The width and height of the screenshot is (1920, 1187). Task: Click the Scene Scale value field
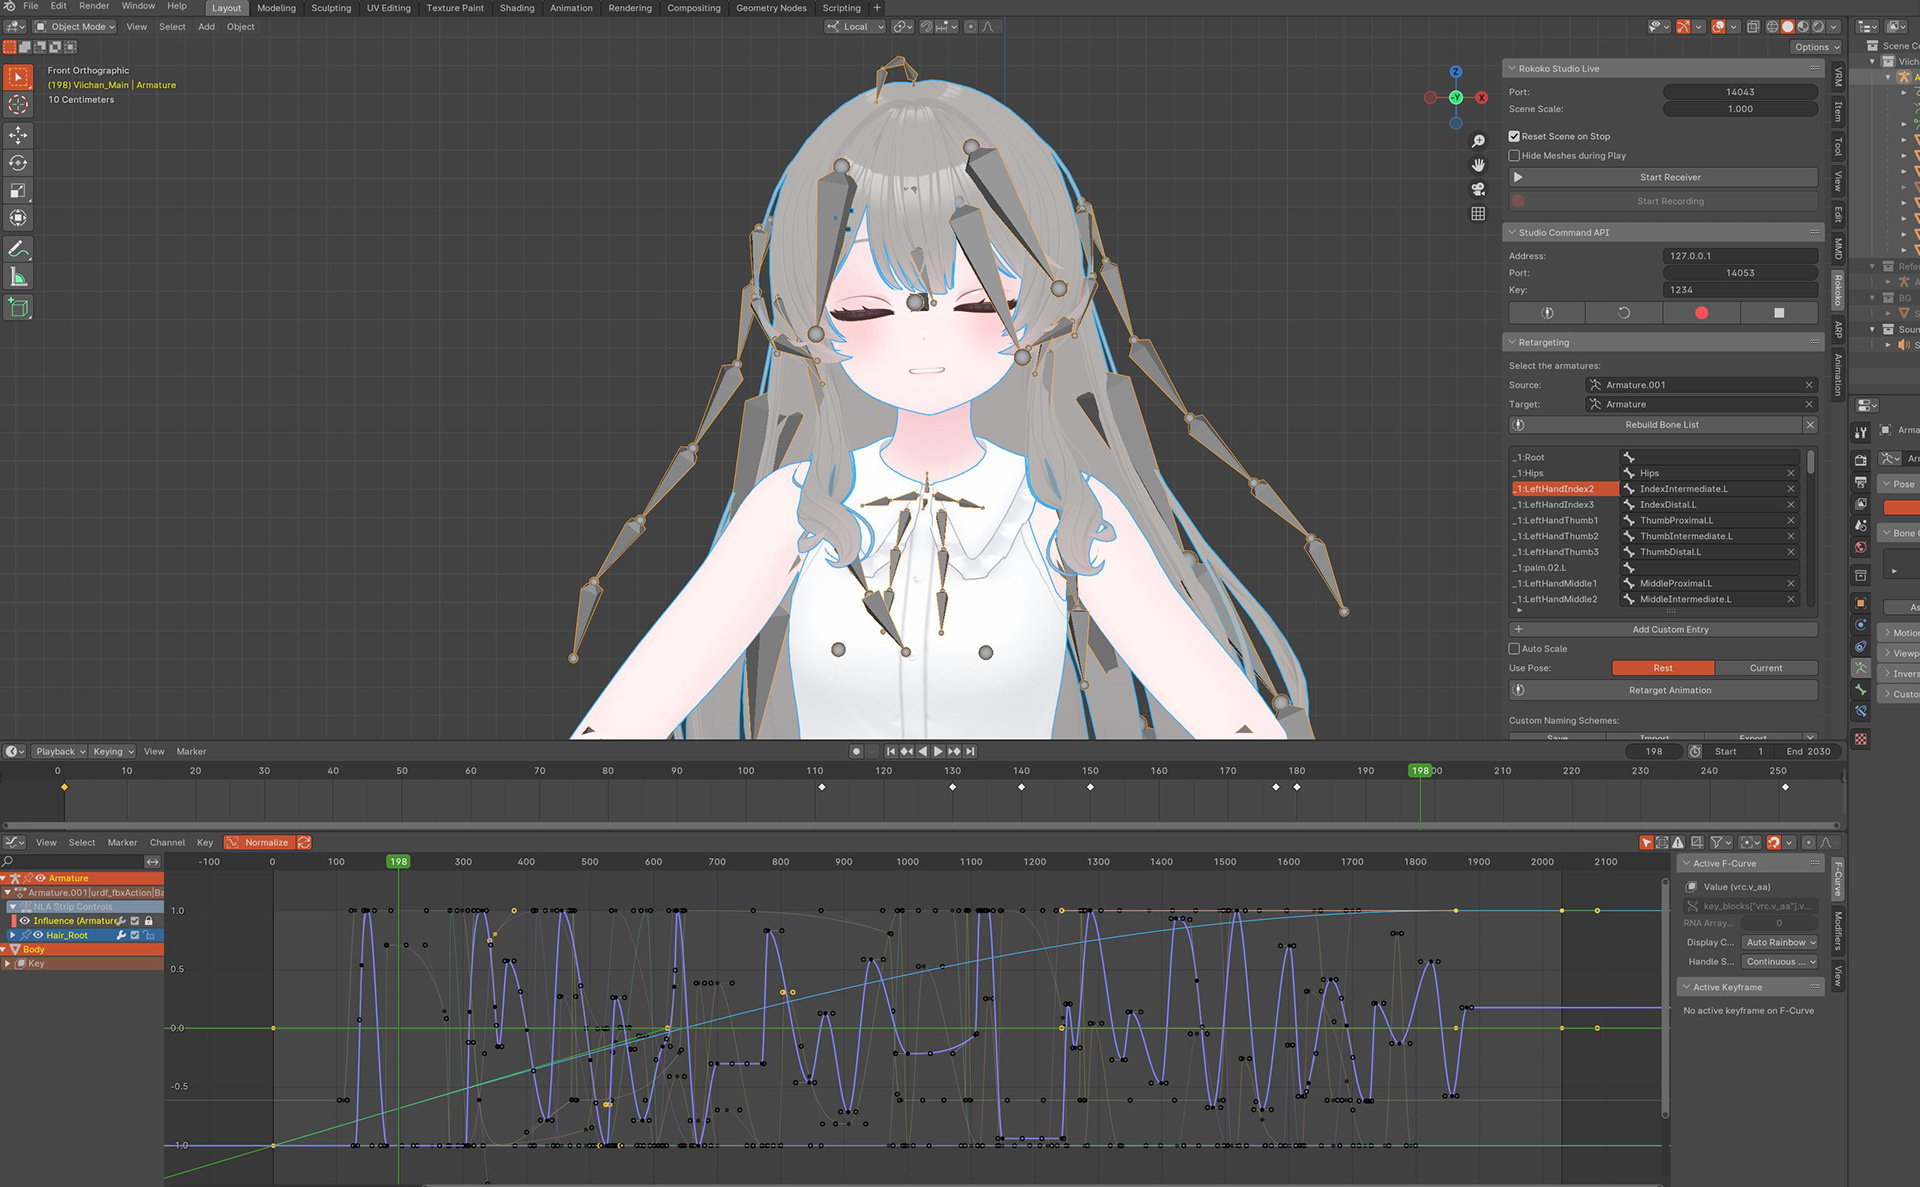pos(1740,109)
